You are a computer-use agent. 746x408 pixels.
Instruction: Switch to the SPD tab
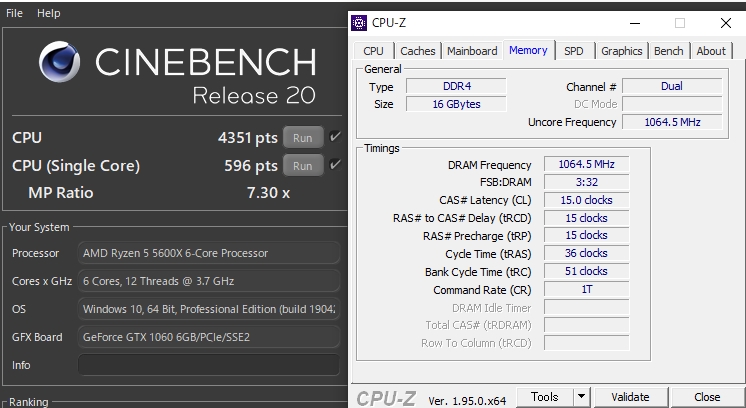coord(574,51)
